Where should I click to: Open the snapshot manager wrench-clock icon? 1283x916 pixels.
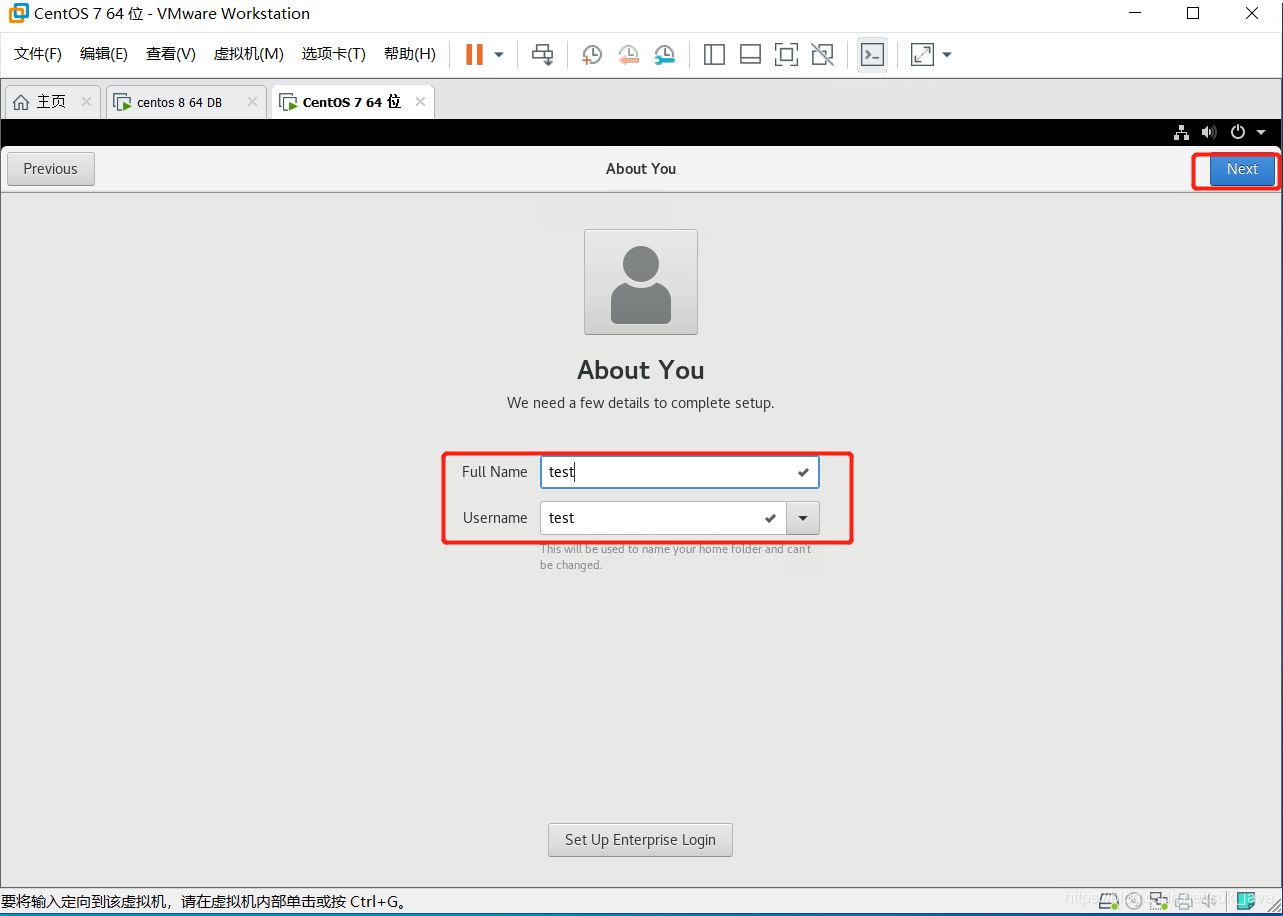(664, 54)
